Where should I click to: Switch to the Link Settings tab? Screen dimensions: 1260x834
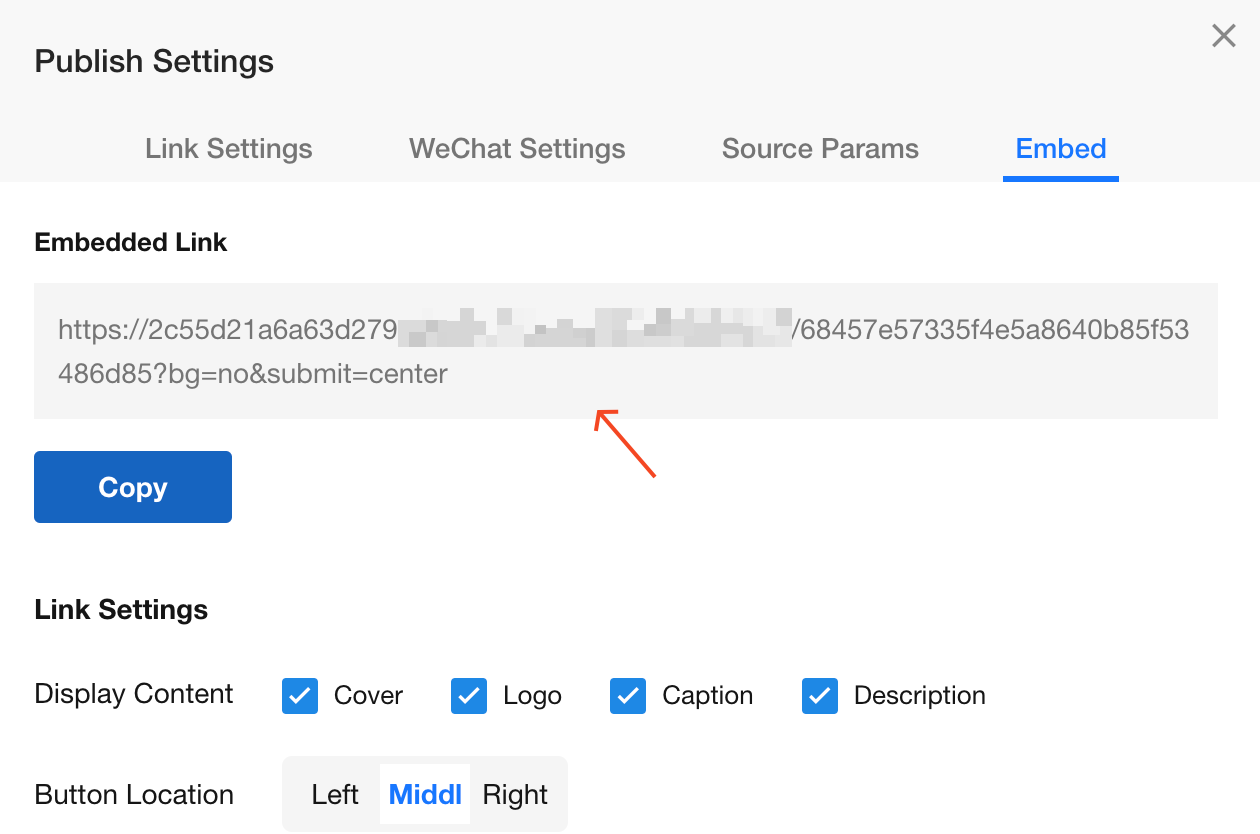[x=228, y=149]
